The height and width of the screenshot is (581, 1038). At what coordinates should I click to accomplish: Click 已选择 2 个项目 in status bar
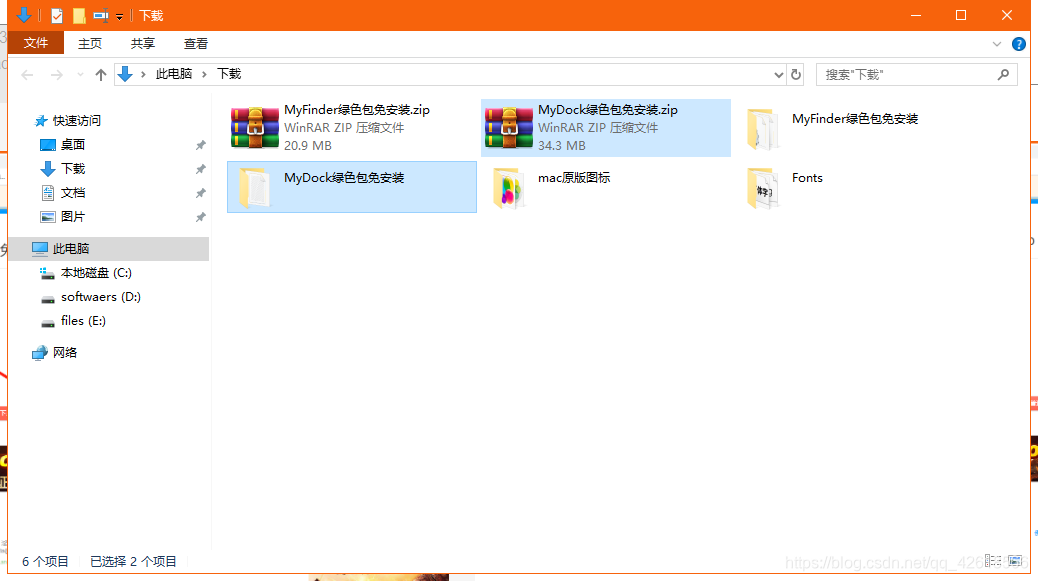click(133, 562)
